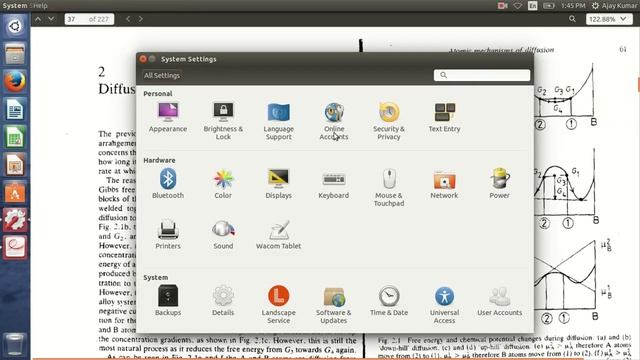Viewport: 640px width, 360px height.
Task: Go to previous page in document viewer
Action: pos(38,19)
